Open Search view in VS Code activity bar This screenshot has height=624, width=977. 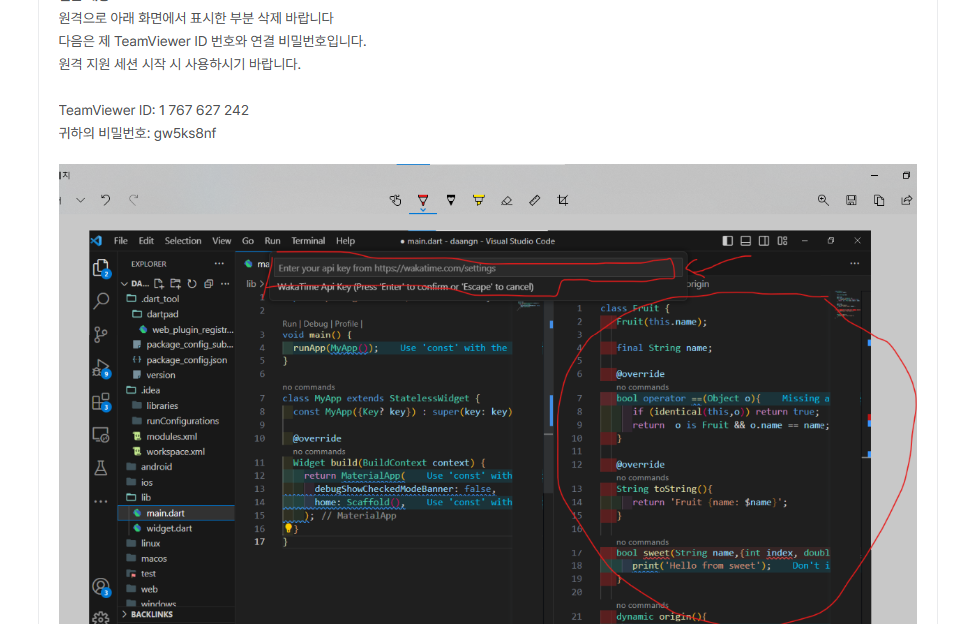point(101,301)
